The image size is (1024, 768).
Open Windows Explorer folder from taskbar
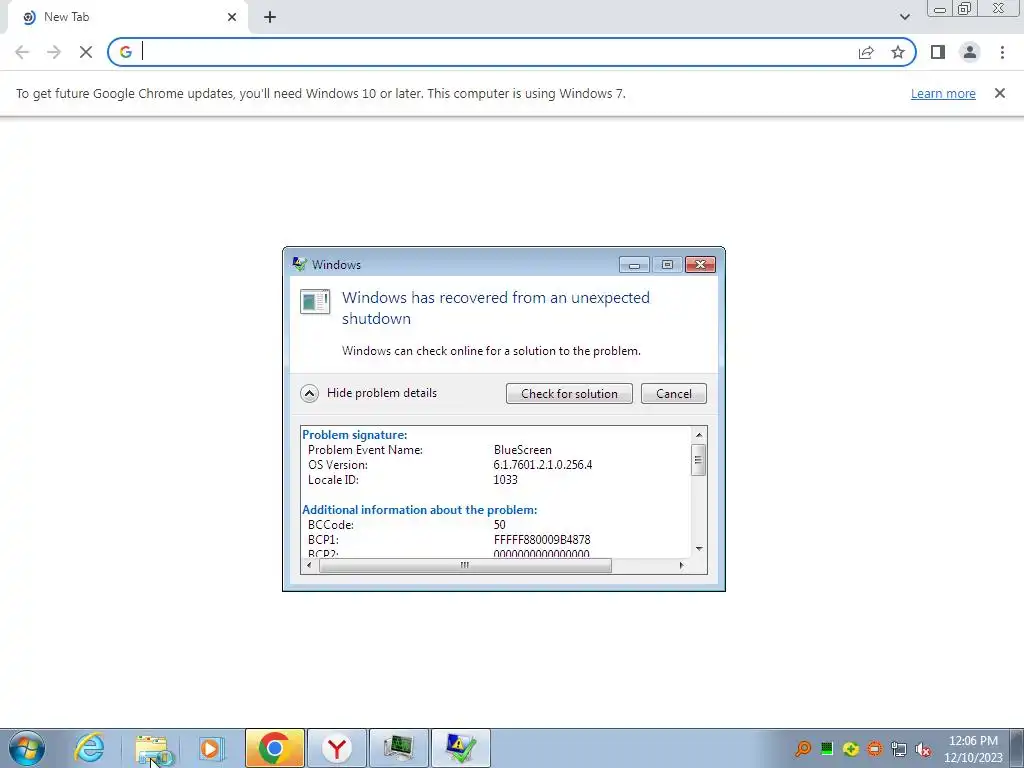153,748
